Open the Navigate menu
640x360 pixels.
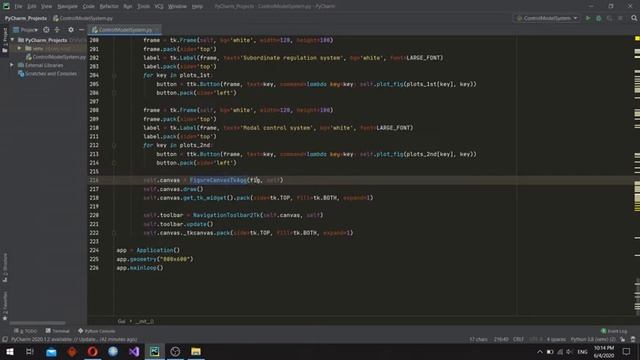click(x=67, y=6)
